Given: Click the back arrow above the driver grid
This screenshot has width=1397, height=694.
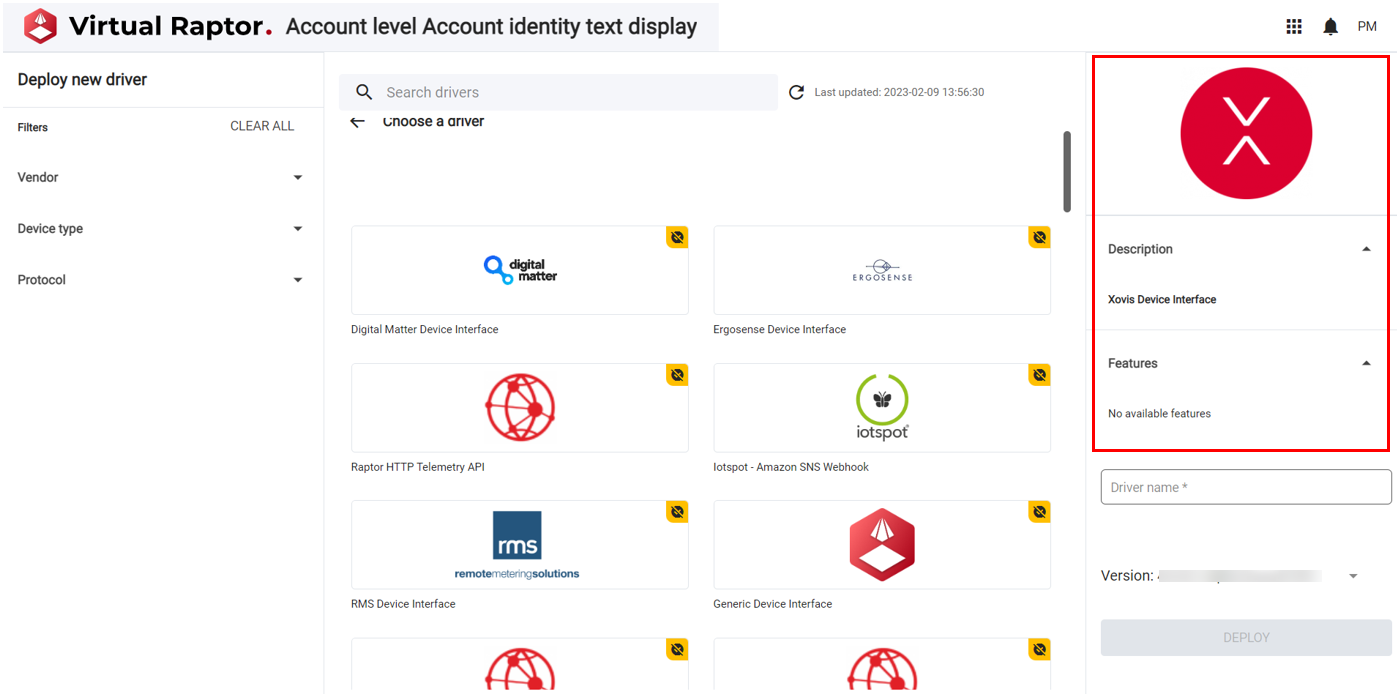Looking at the screenshot, I should click(359, 120).
